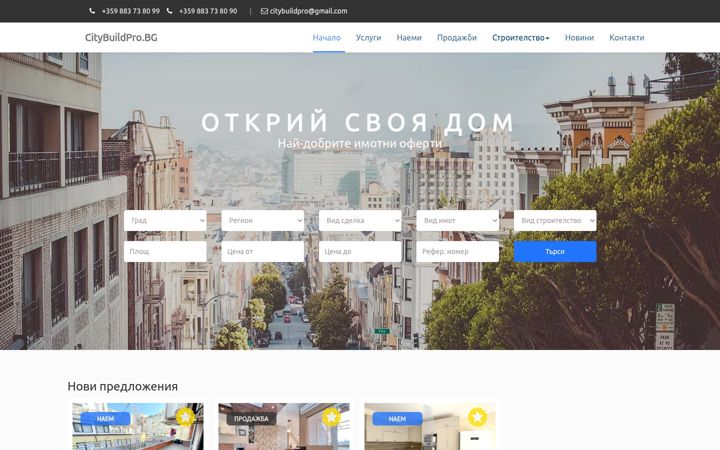Open Новини menu item
The image size is (720, 450).
coord(579,38)
